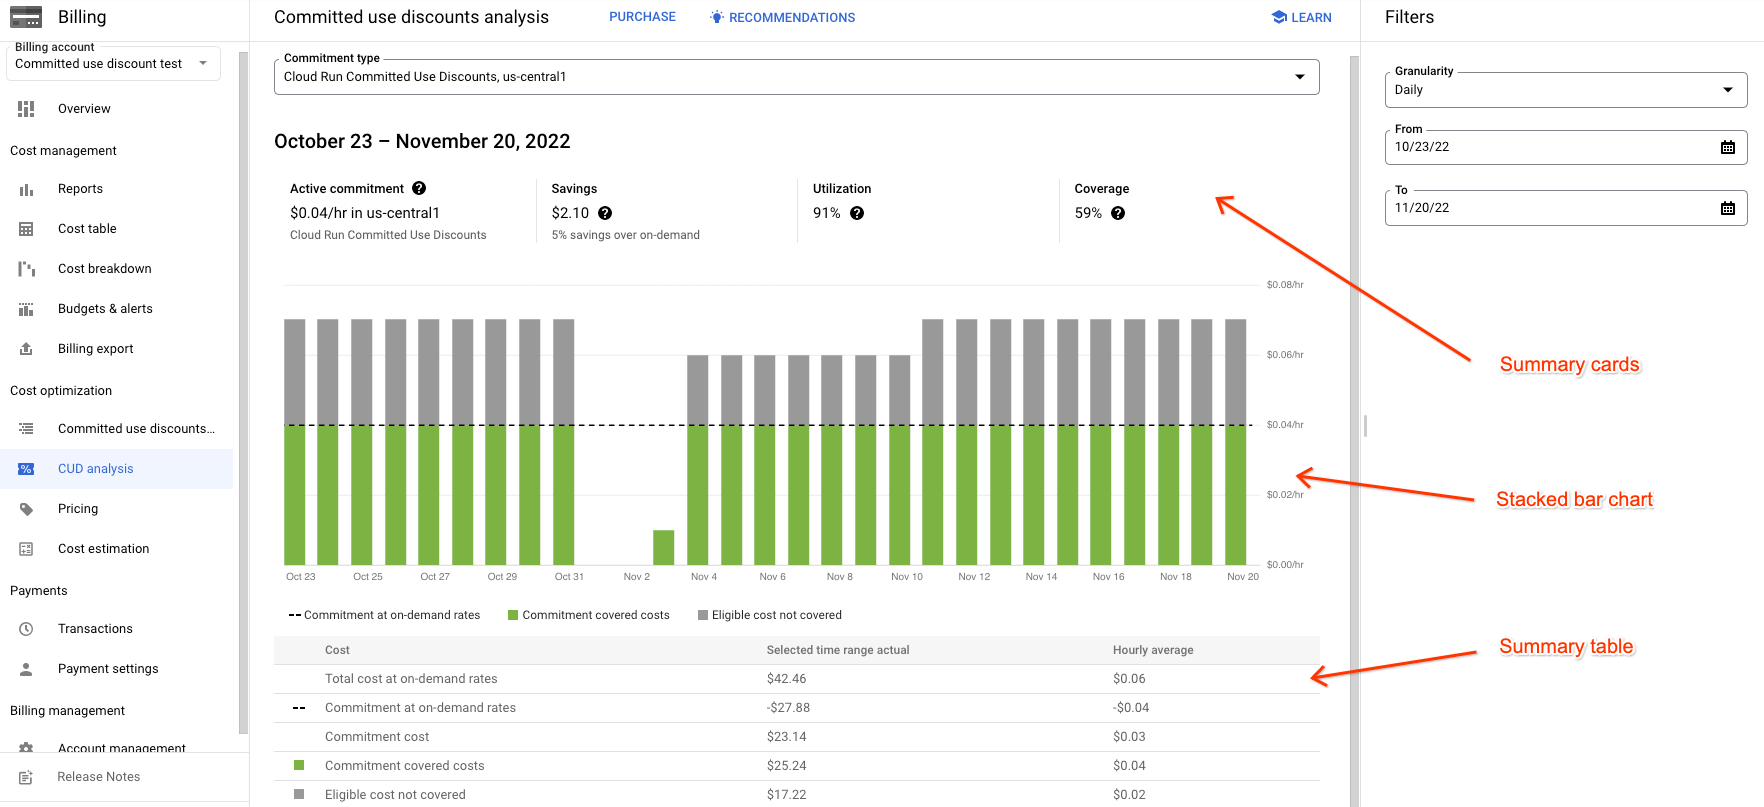Click the Cost table icon in sidebar
Viewport: 1764px width, 807px height.
pyautogui.click(x=26, y=229)
